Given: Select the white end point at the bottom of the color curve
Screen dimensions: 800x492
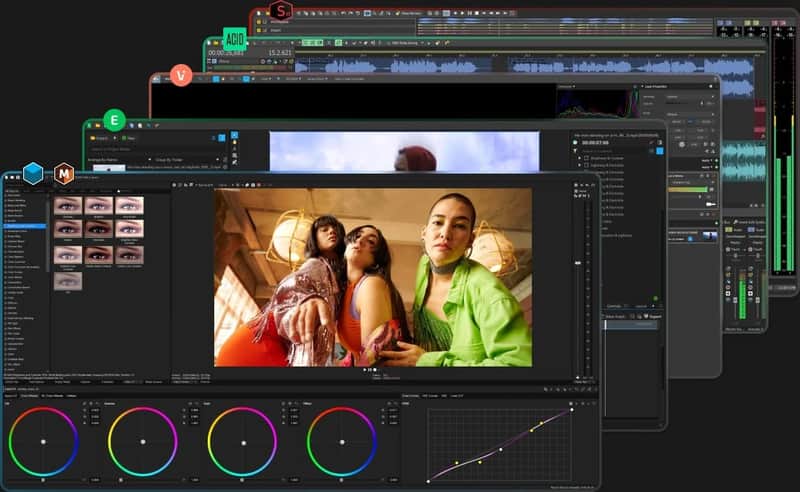Looking at the screenshot, I should pyautogui.click(x=428, y=481).
